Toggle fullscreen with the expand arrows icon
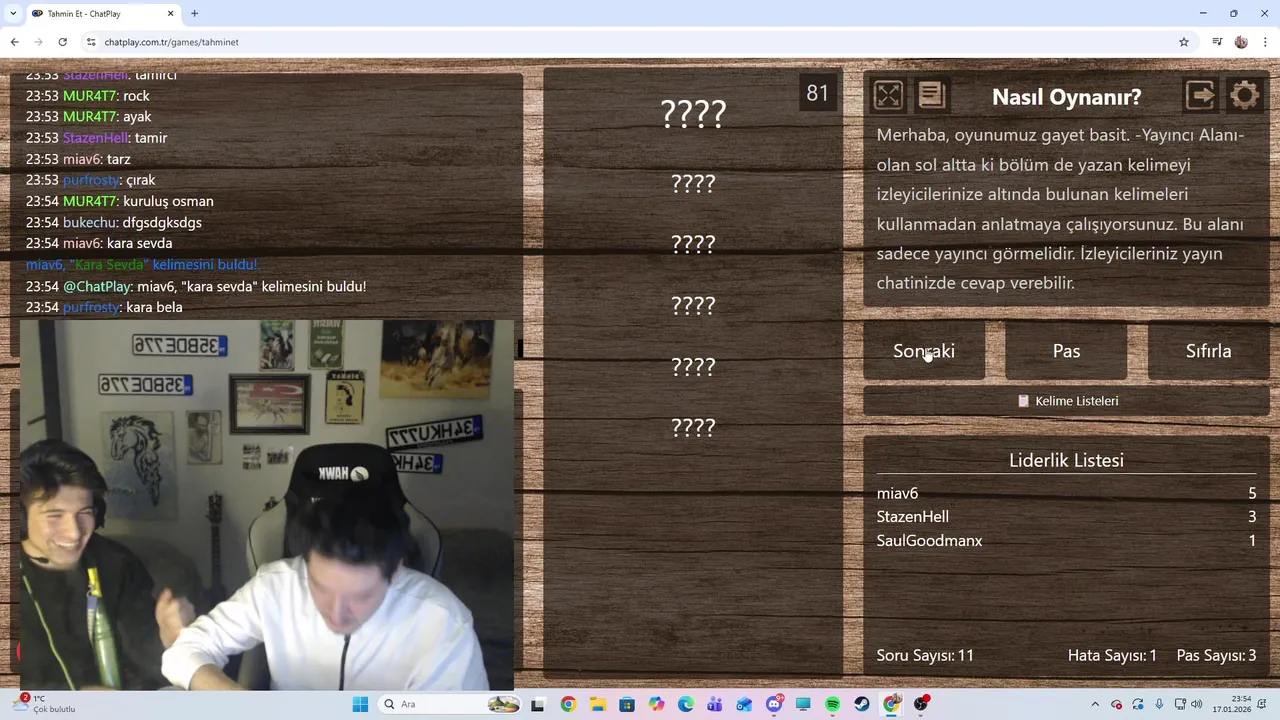Viewport: 1280px width, 720px height. pos(888,95)
